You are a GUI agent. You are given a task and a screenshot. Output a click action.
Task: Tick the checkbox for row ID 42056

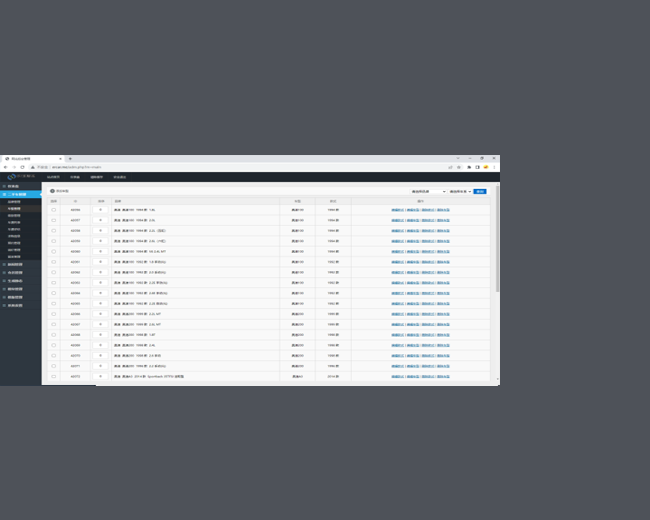pyautogui.click(x=54, y=210)
